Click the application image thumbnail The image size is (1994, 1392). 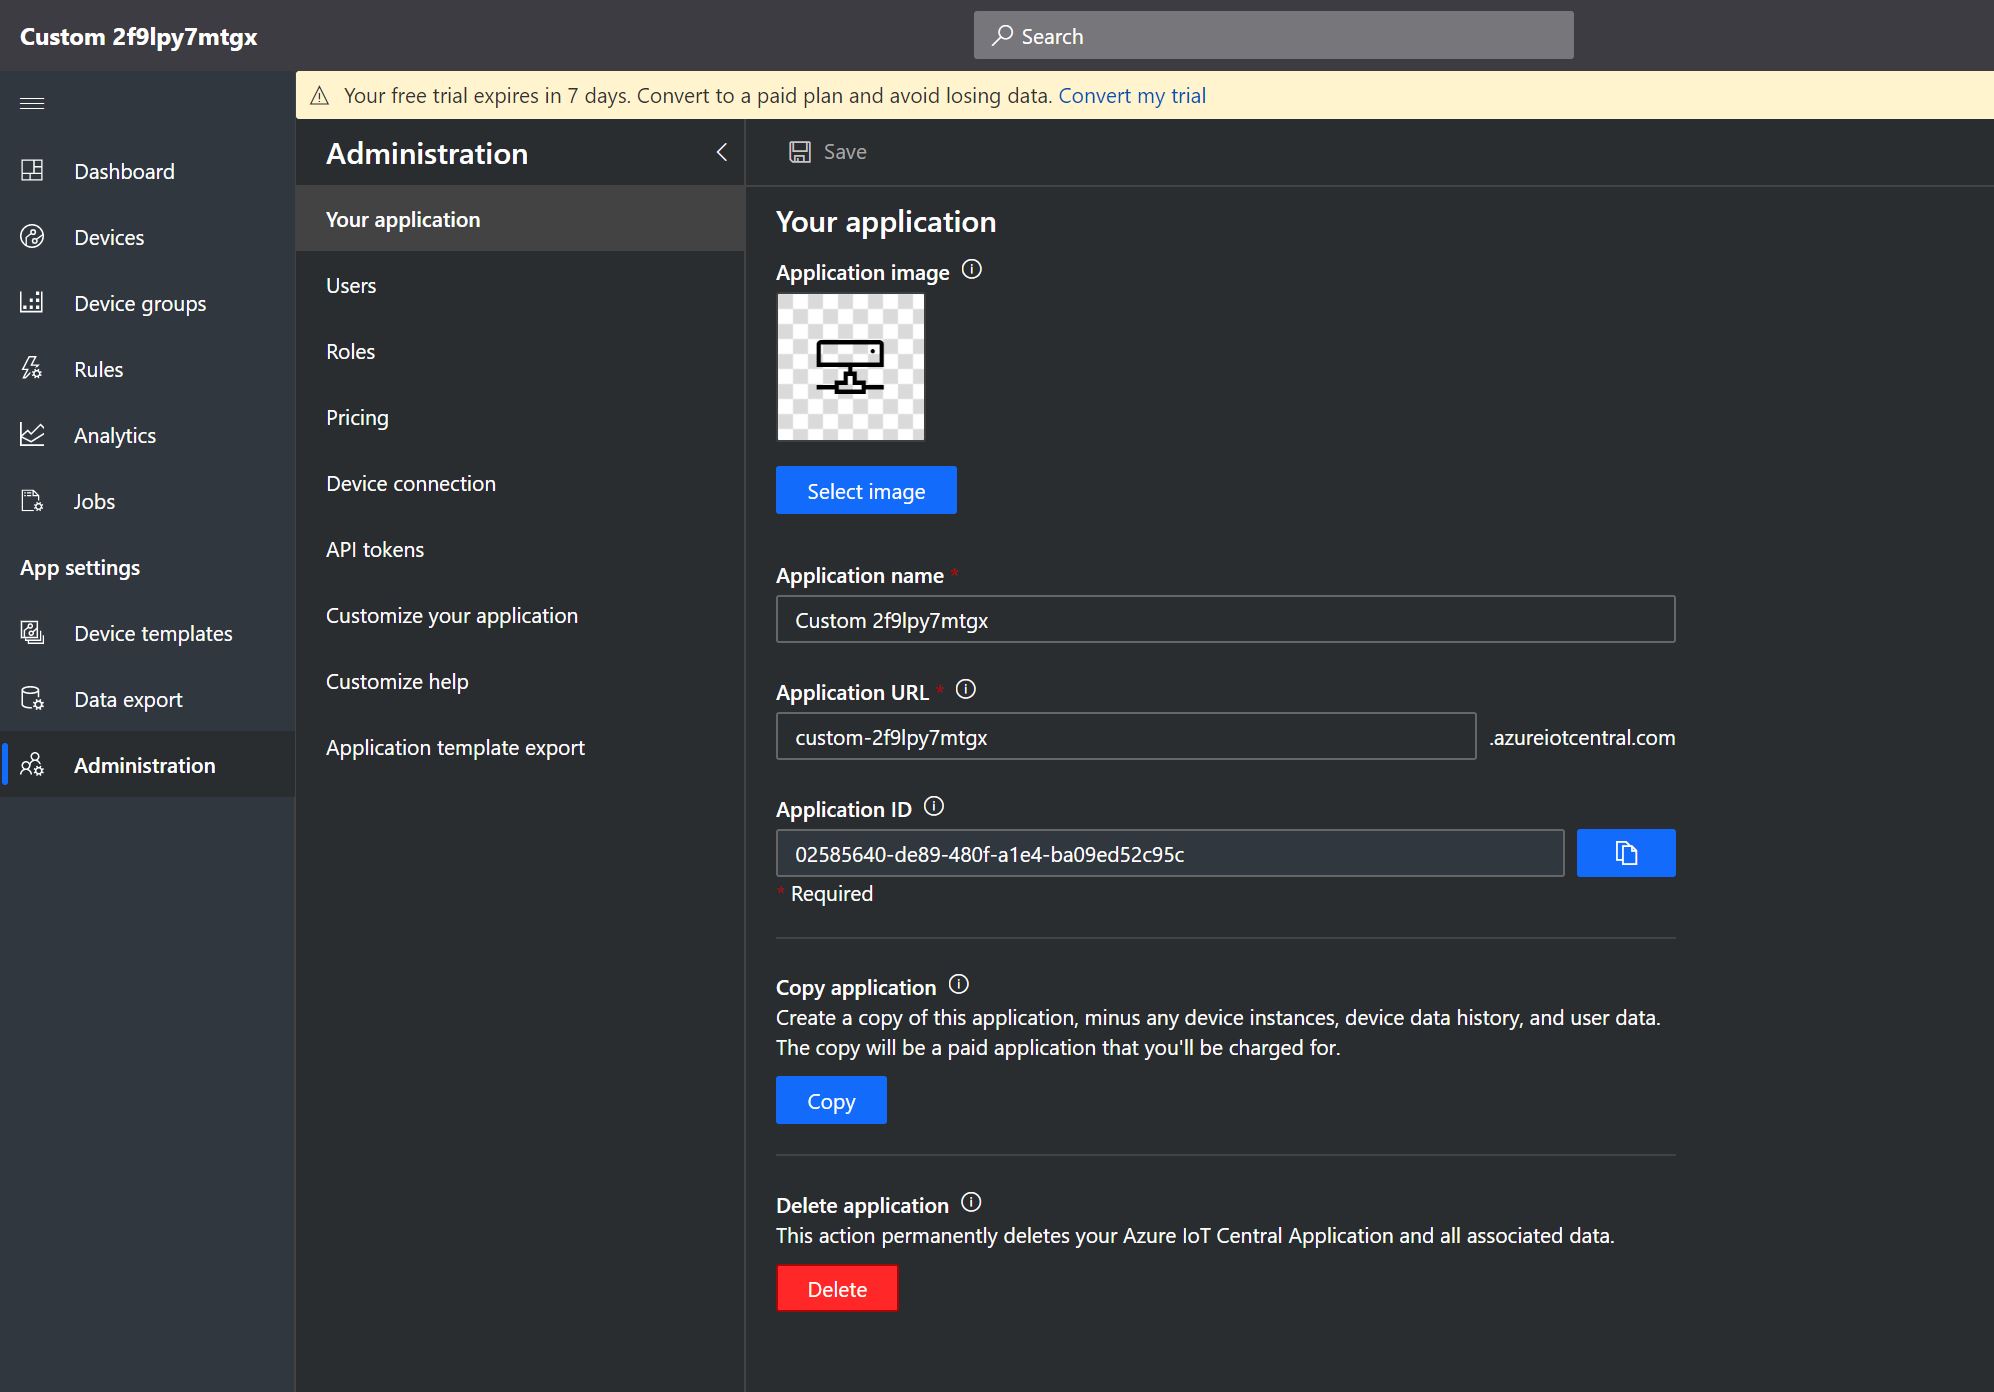click(850, 367)
